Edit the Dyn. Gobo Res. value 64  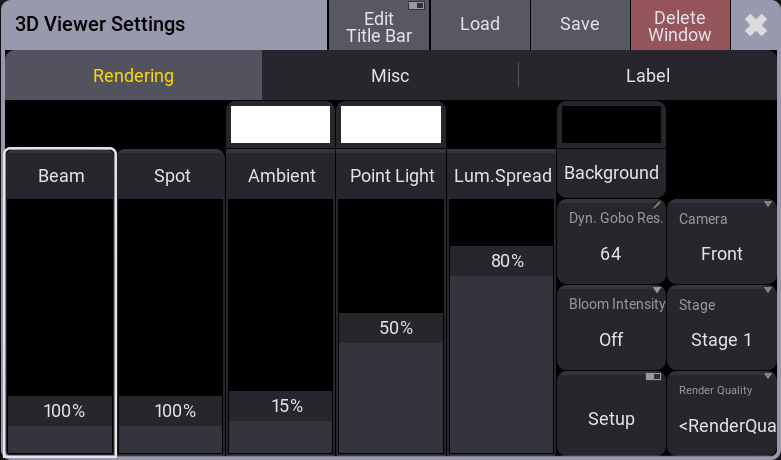tap(611, 241)
